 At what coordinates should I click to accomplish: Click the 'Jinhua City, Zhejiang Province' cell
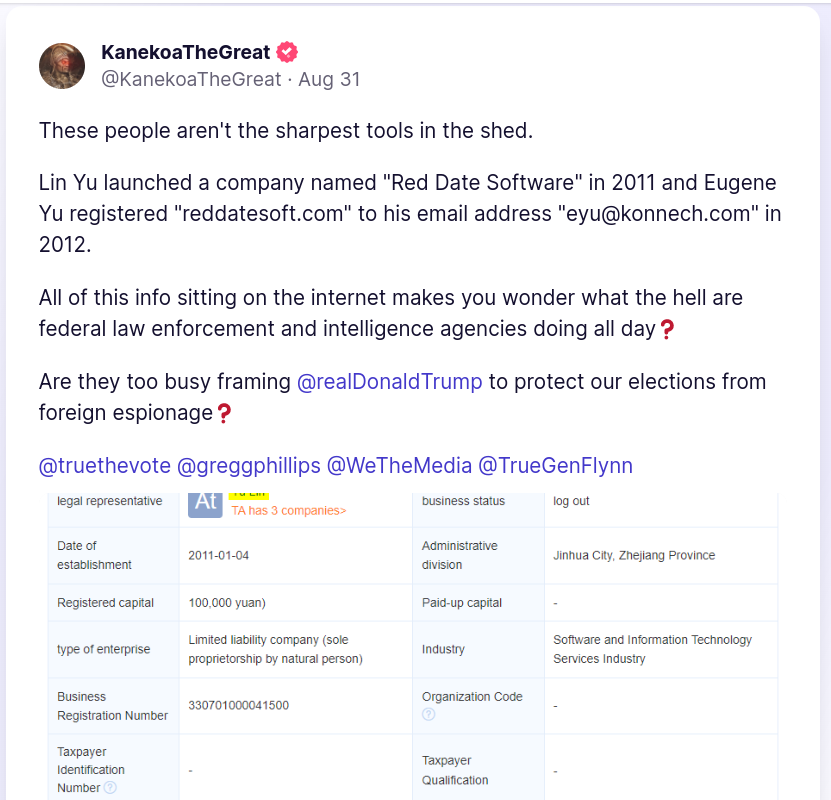click(x=634, y=555)
